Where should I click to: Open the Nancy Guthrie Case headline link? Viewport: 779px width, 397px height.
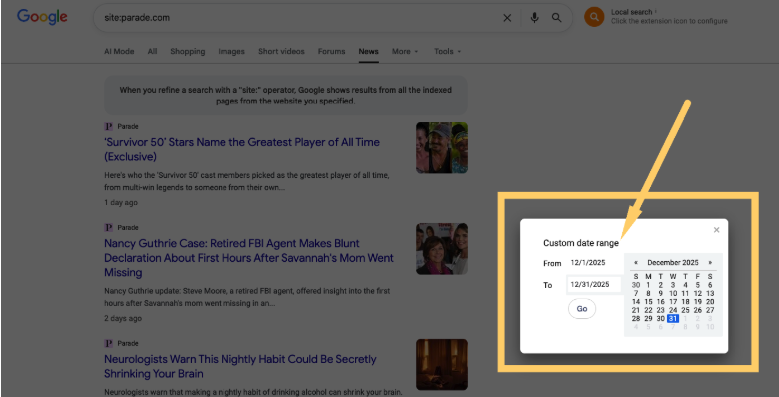point(248,258)
